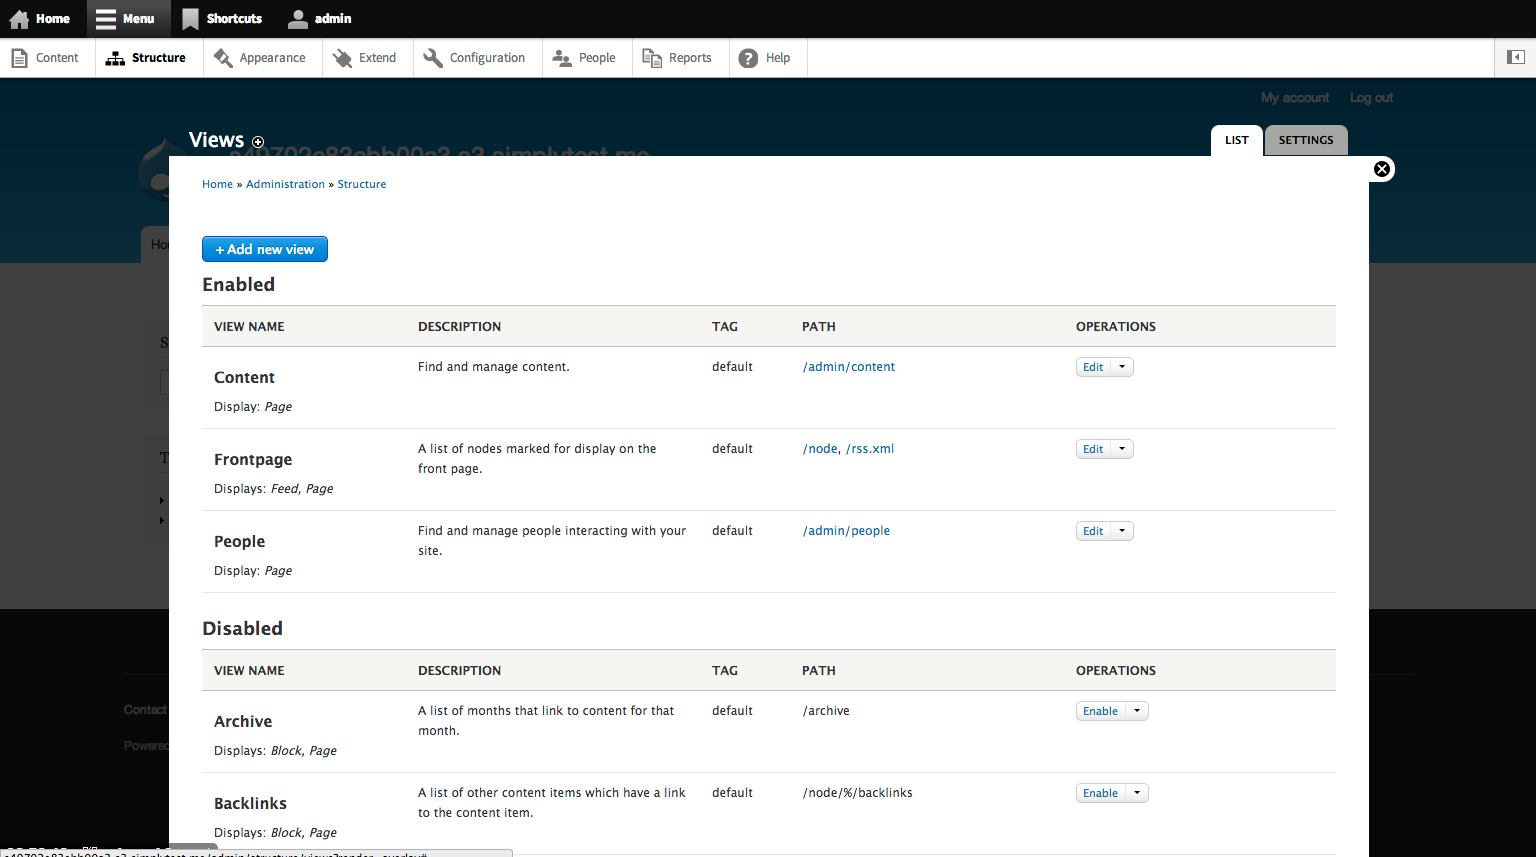The width and height of the screenshot is (1536, 857).
Task: Open the Shortcuts bookmark icon
Action: [190, 19]
